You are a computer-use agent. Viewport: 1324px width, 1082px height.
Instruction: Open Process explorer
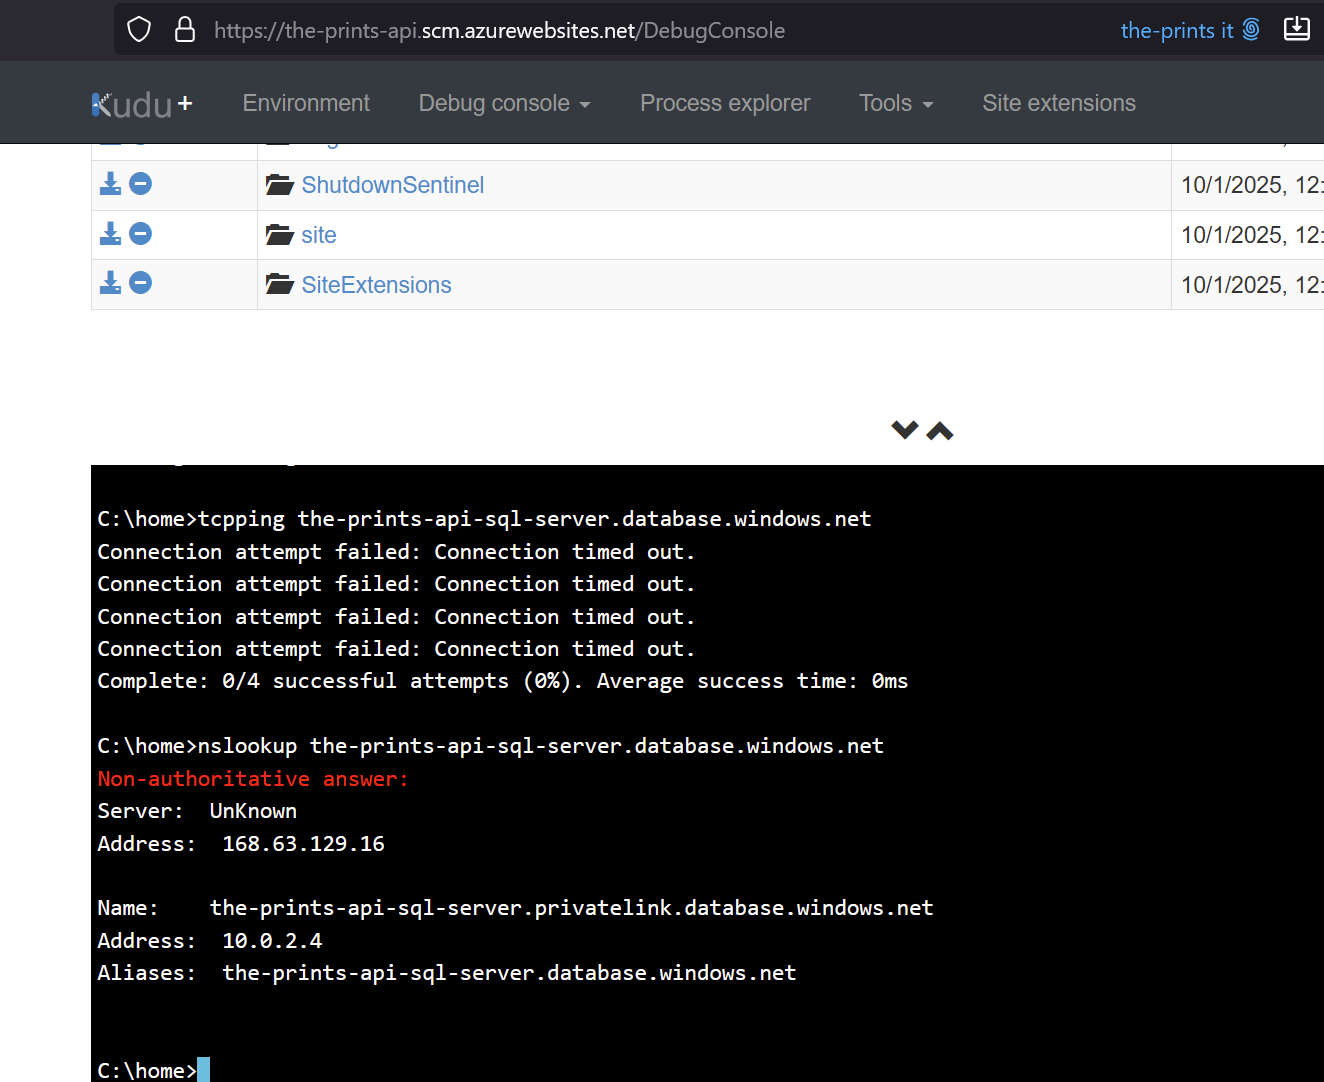[x=725, y=103]
